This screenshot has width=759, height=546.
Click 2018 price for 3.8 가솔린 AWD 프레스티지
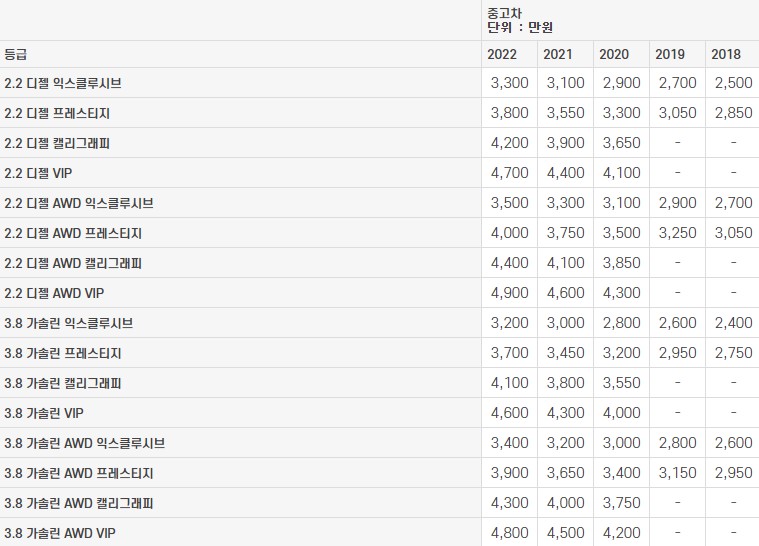733,473
